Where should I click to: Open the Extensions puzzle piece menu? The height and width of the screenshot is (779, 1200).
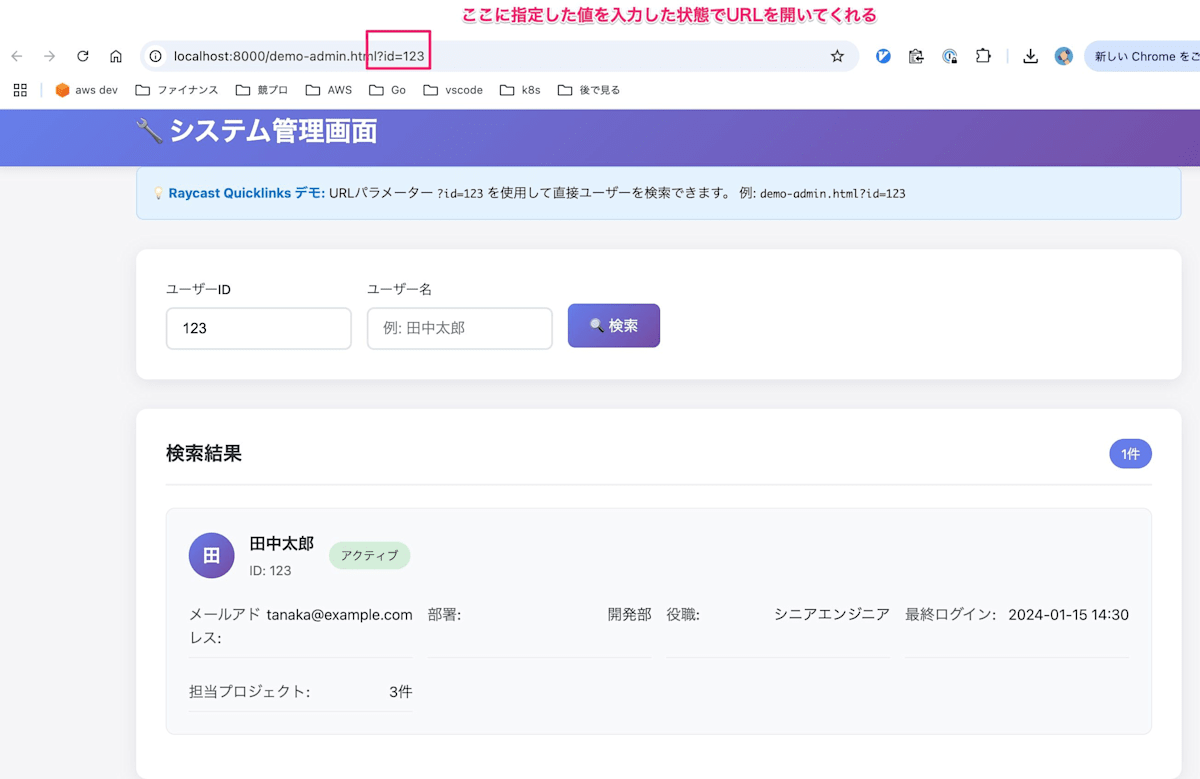[983, 56]
